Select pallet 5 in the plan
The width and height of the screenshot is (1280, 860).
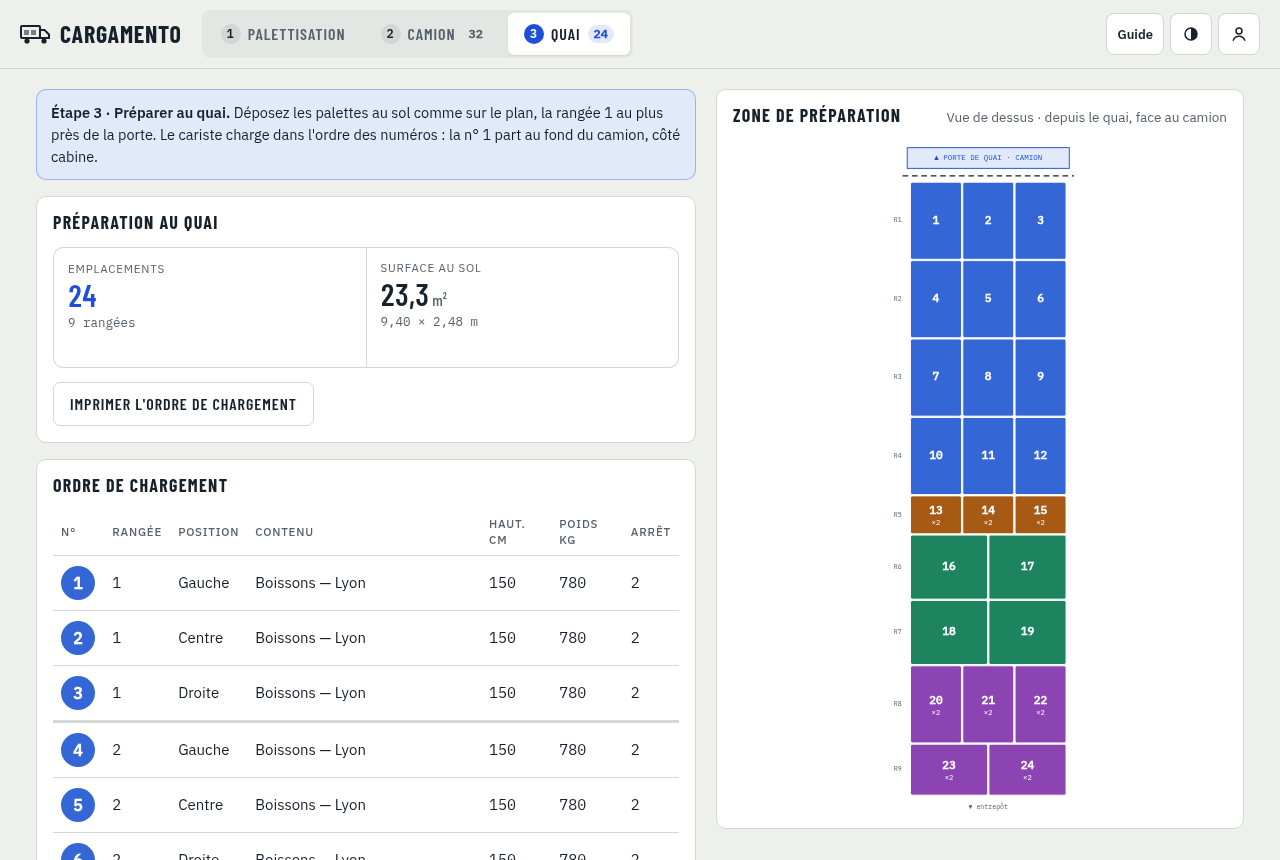coord(988,298)
